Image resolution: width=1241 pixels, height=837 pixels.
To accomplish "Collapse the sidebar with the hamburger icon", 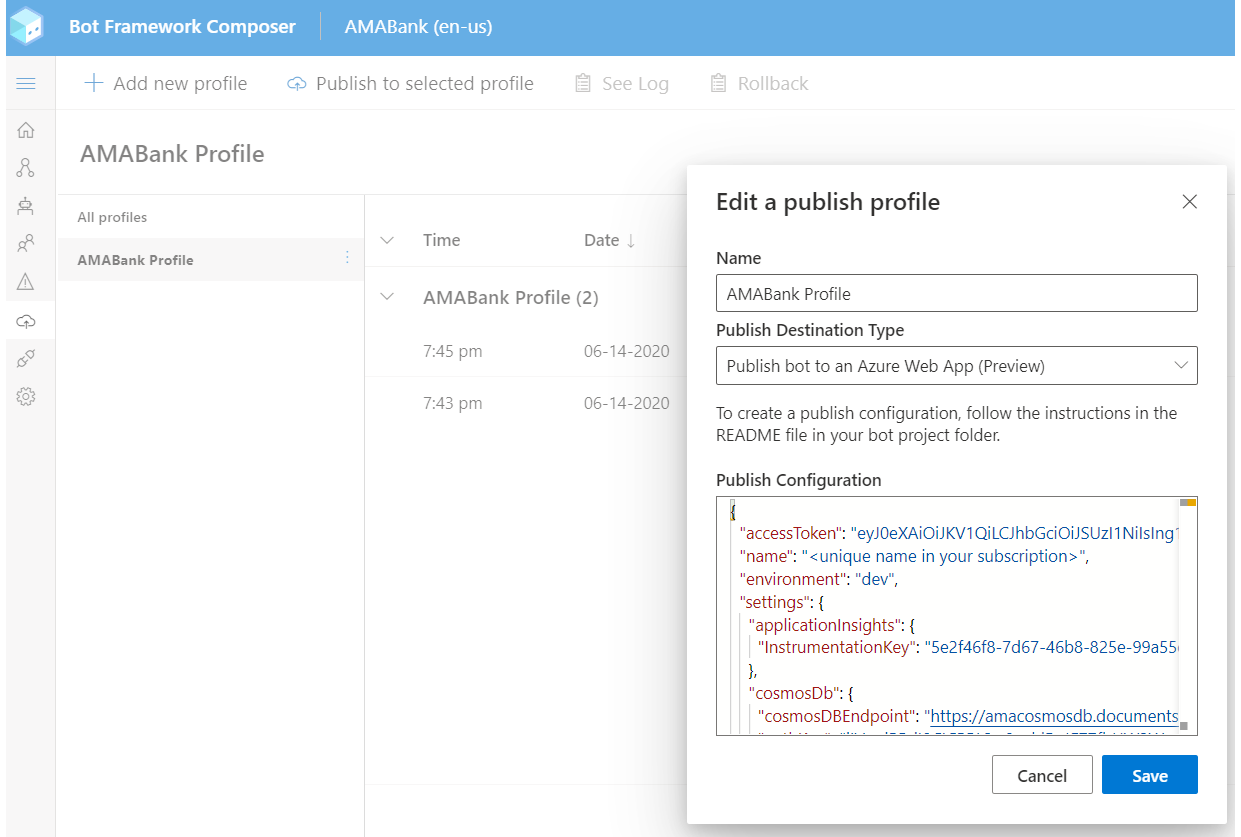I will [26, 83].
